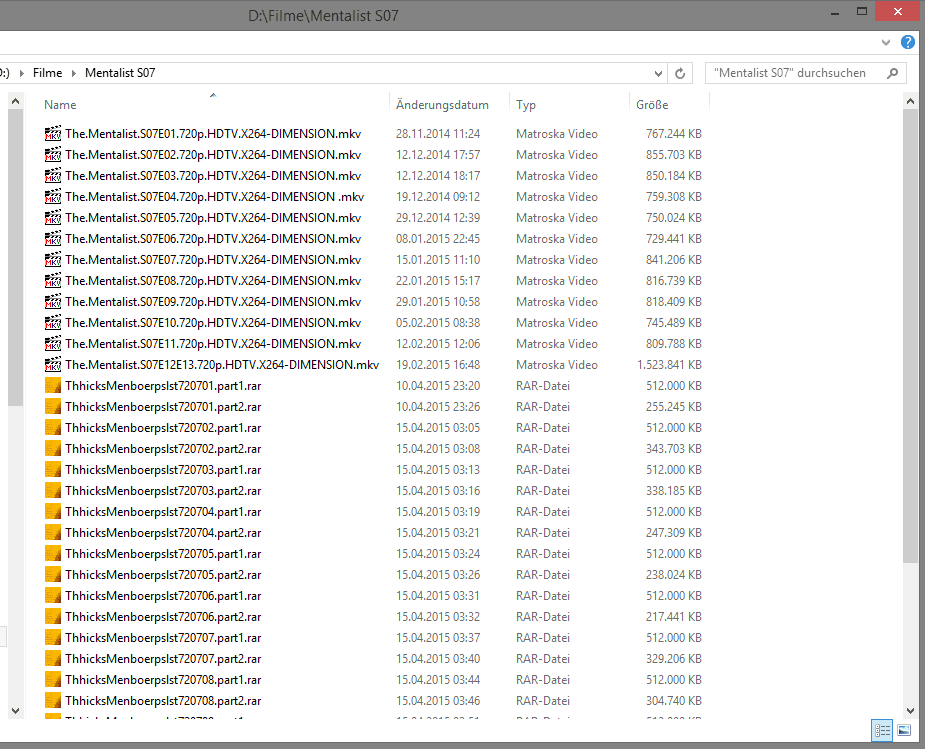Image resolution: width=925 pixels, height=749 pixels.
Task: Click file list scrollbar down arrow
Action: tap(910, 711)
